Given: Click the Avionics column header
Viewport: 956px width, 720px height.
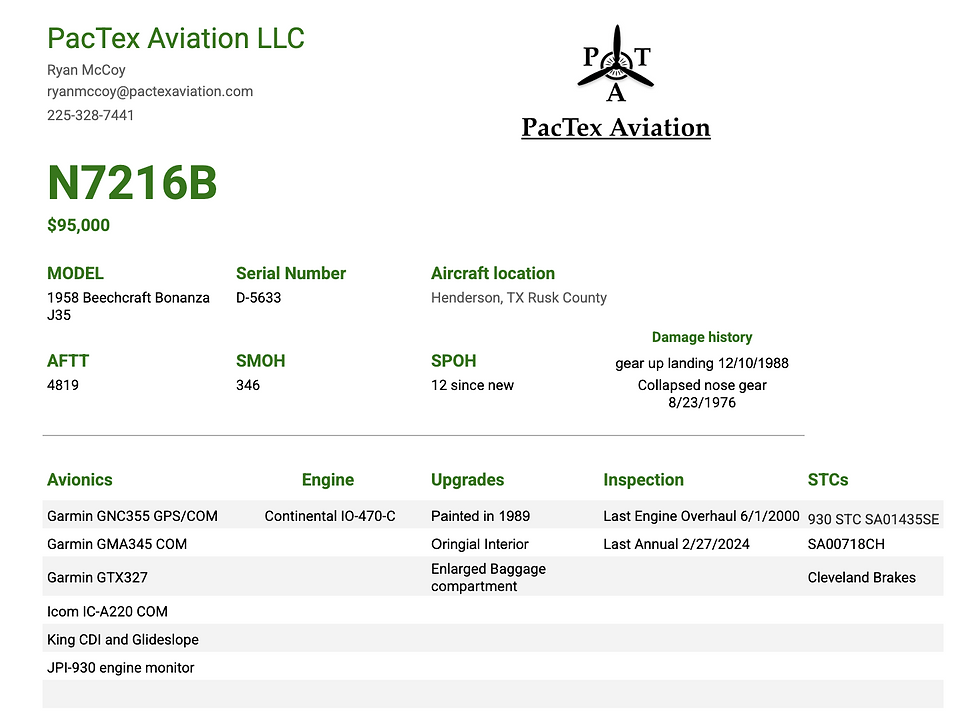Looking at the screenshot, I should pyautogui.click(x=80, y=480).
